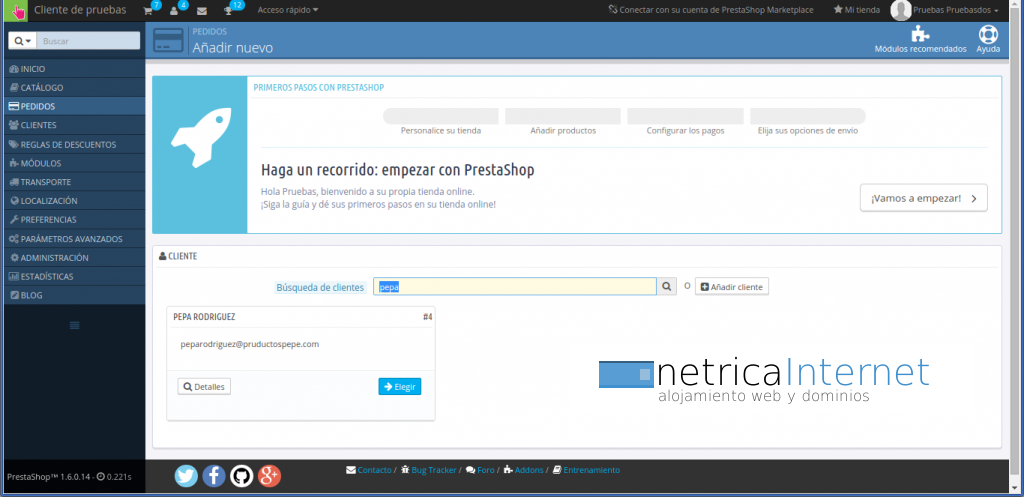
Task: Click the magnifier customer search button
Action: [667, 287]
